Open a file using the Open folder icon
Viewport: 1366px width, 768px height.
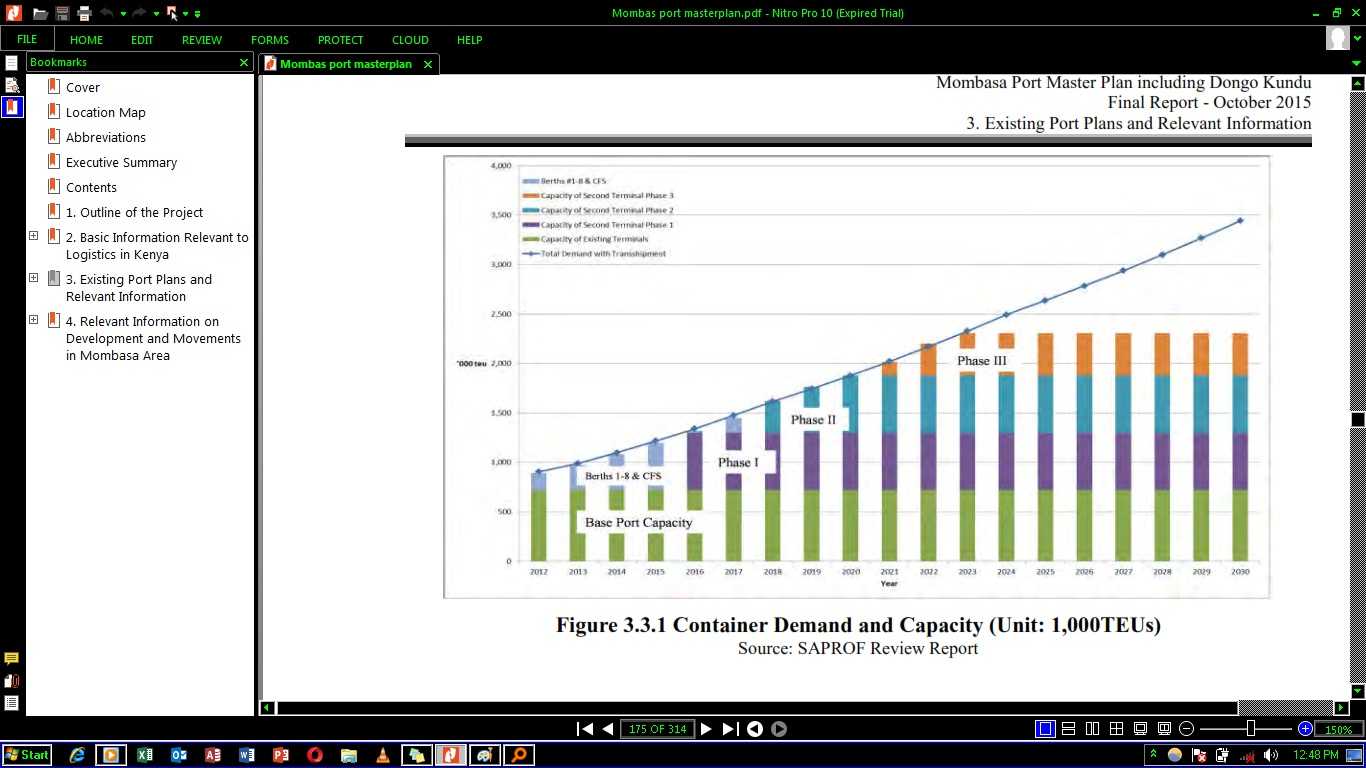click(40, 14)
